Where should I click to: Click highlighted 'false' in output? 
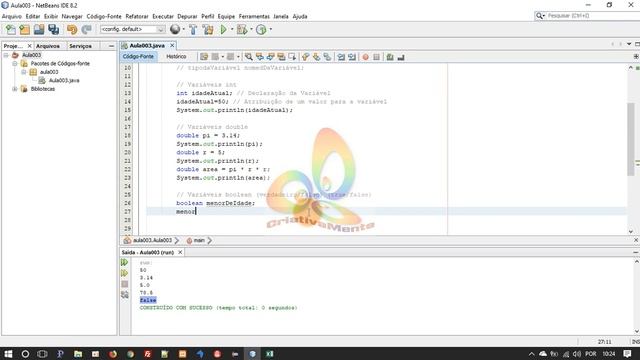coord(148,300)
